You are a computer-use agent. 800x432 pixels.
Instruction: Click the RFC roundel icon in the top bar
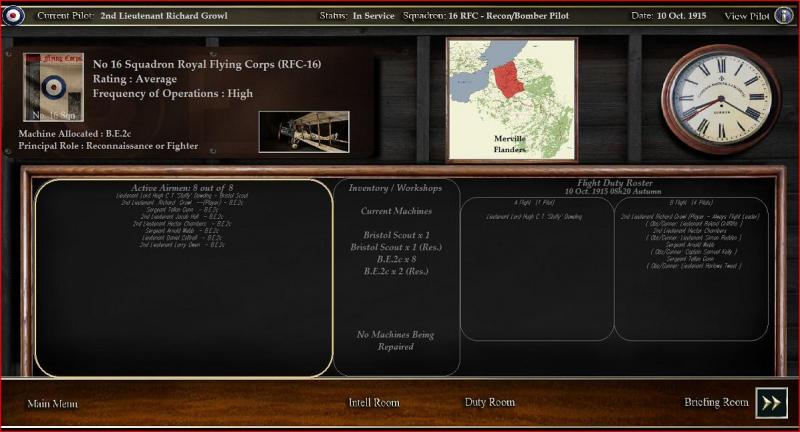point(13,16)
